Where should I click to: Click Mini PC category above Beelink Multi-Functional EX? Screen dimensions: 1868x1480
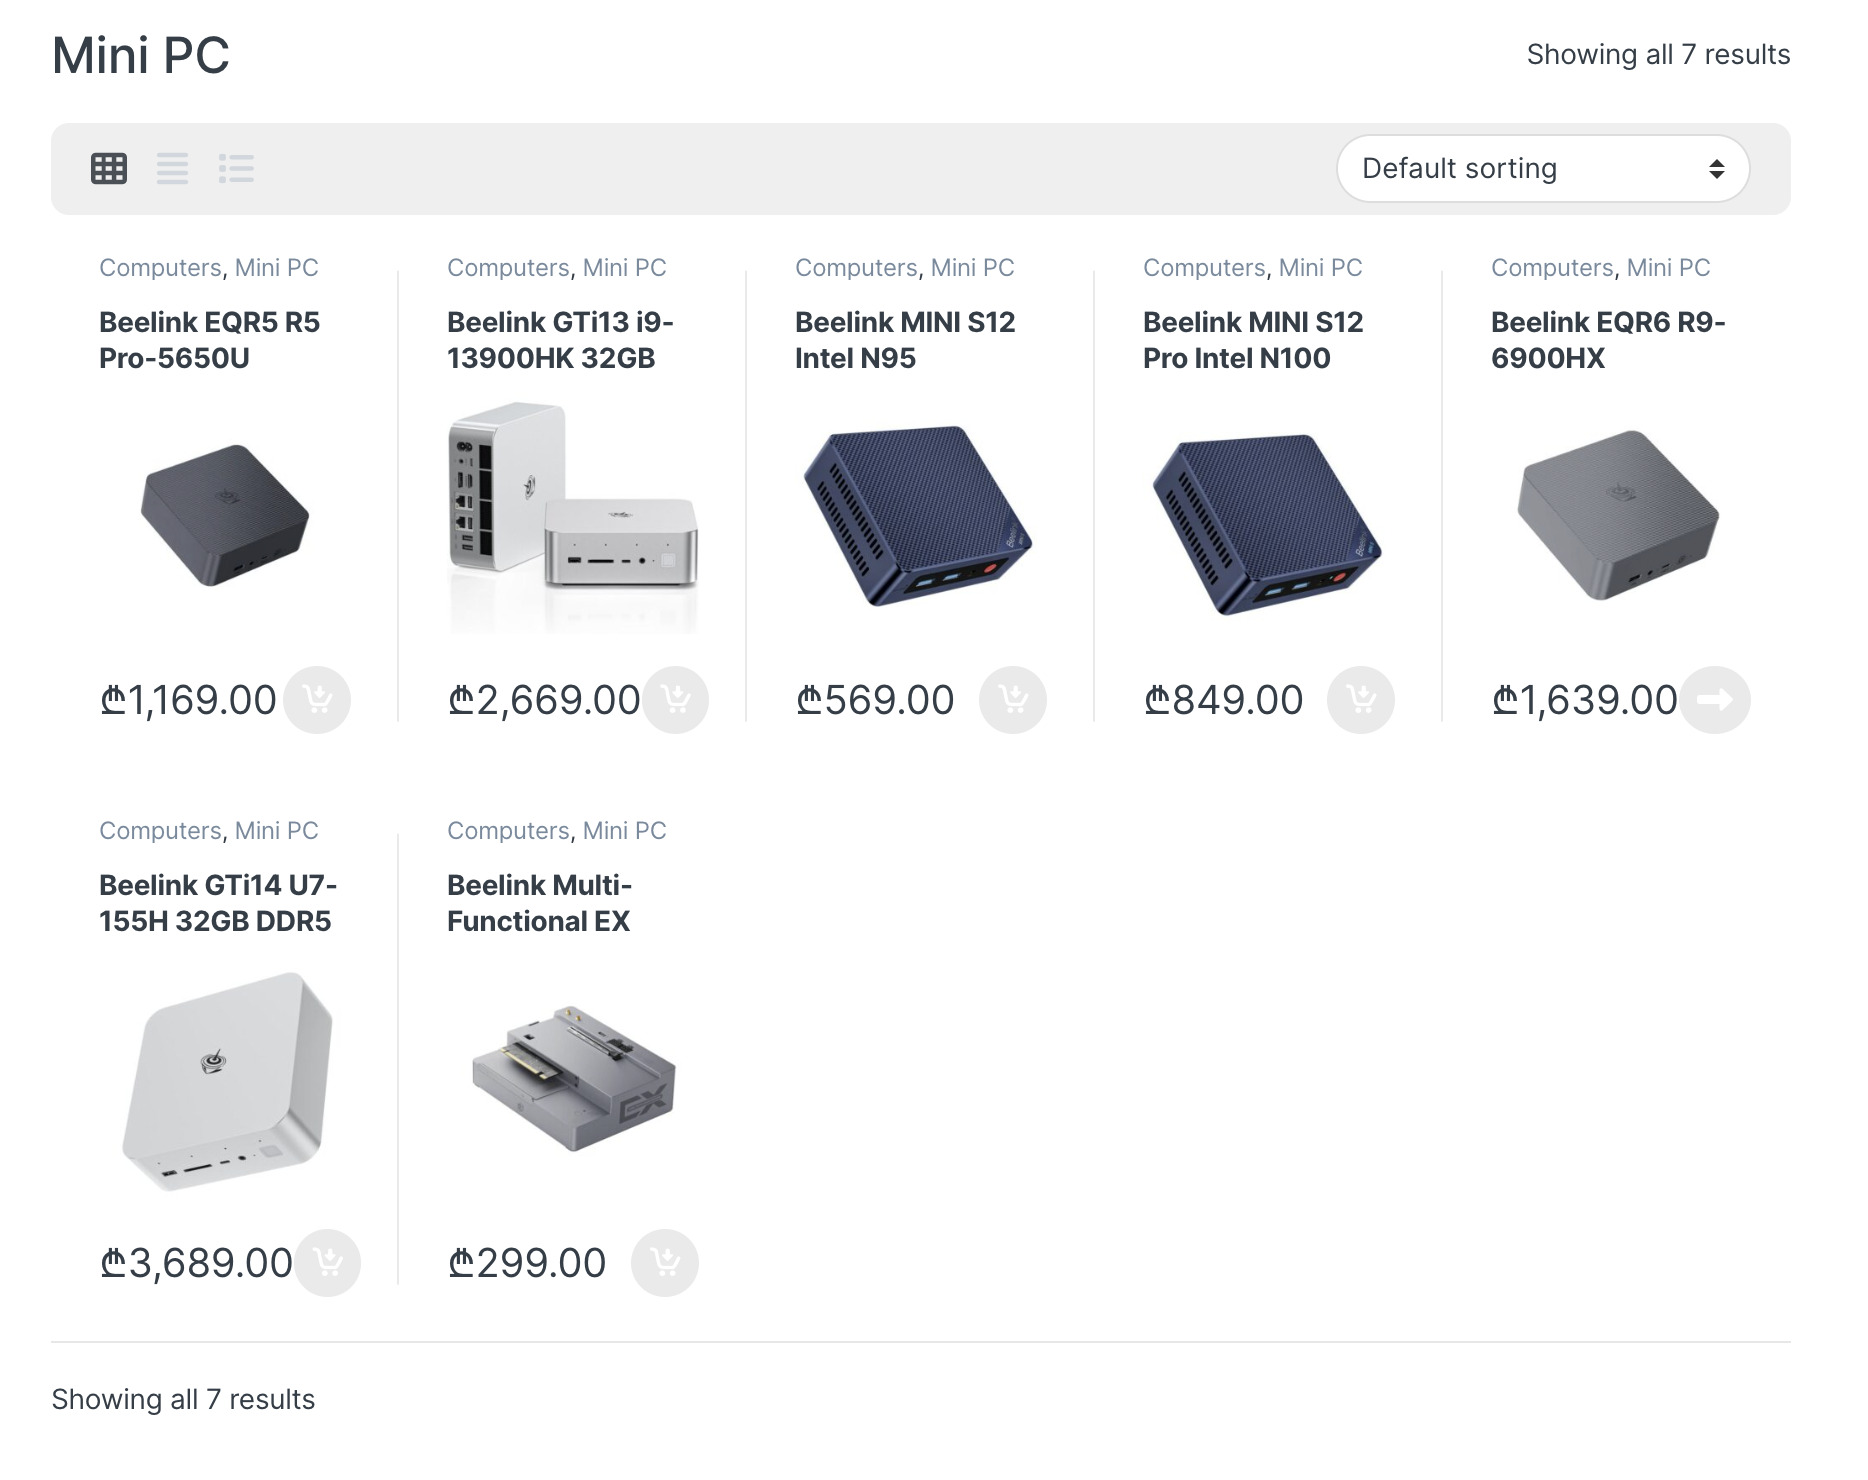(624, 831)
